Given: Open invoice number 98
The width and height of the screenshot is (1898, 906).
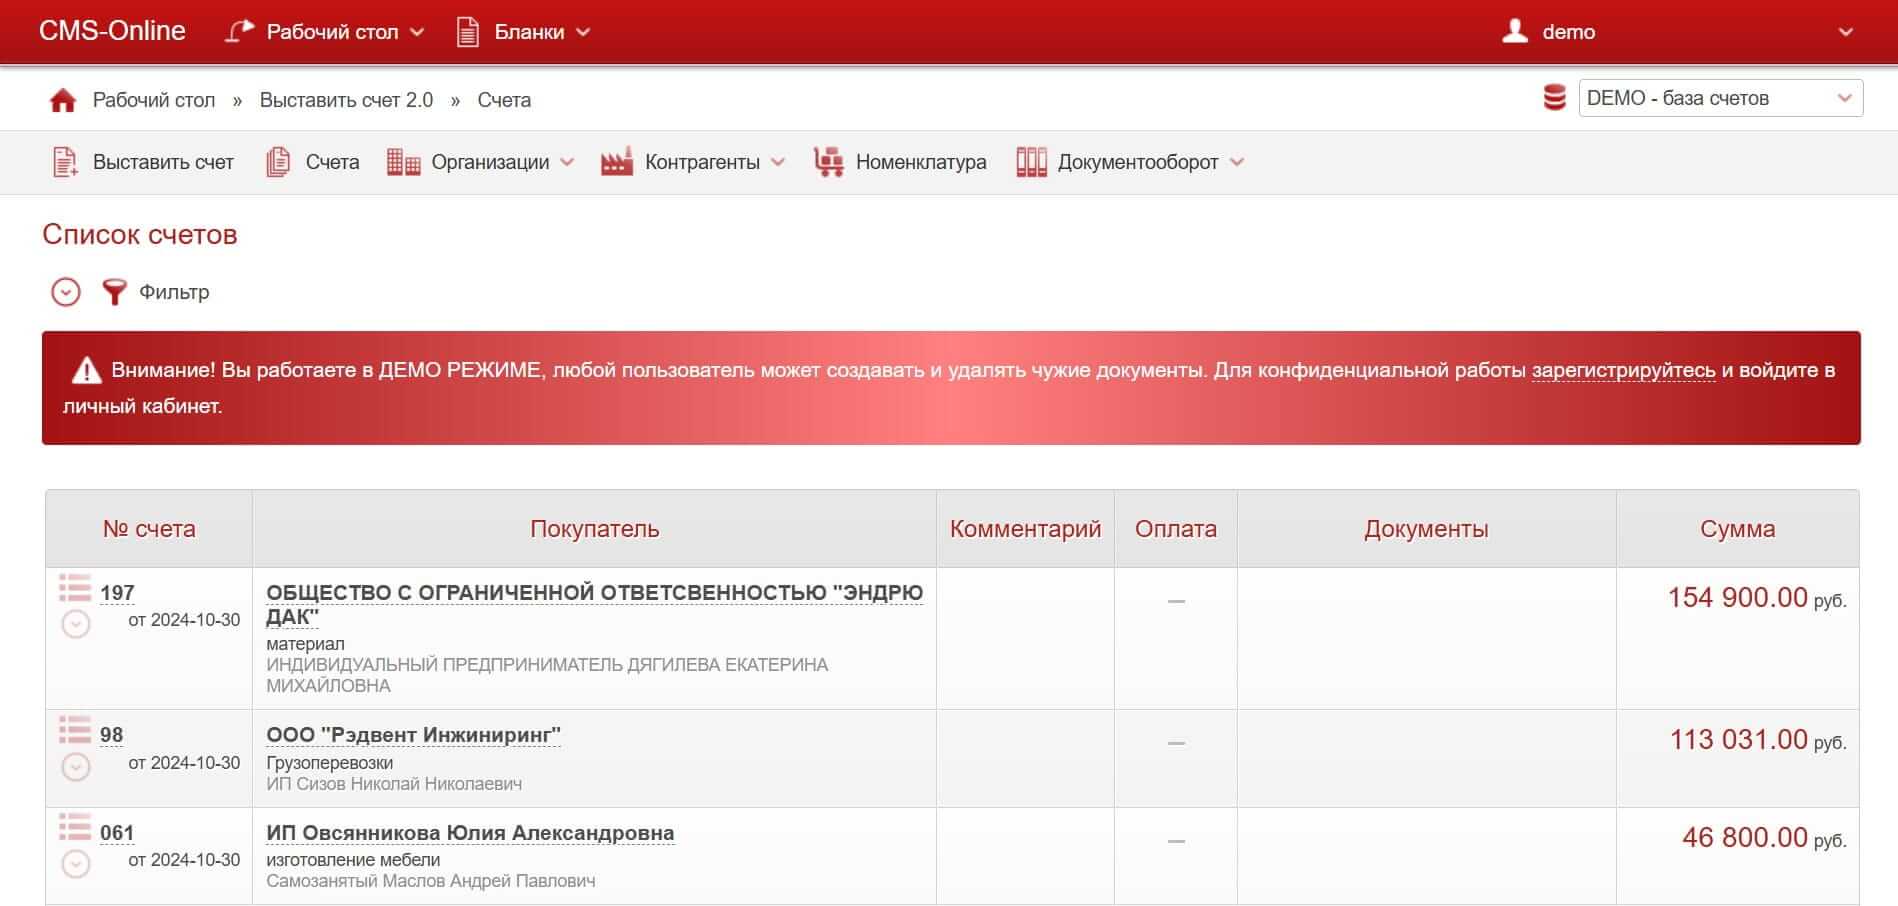Looking at the screenshot, I should (x=111, y=735).
